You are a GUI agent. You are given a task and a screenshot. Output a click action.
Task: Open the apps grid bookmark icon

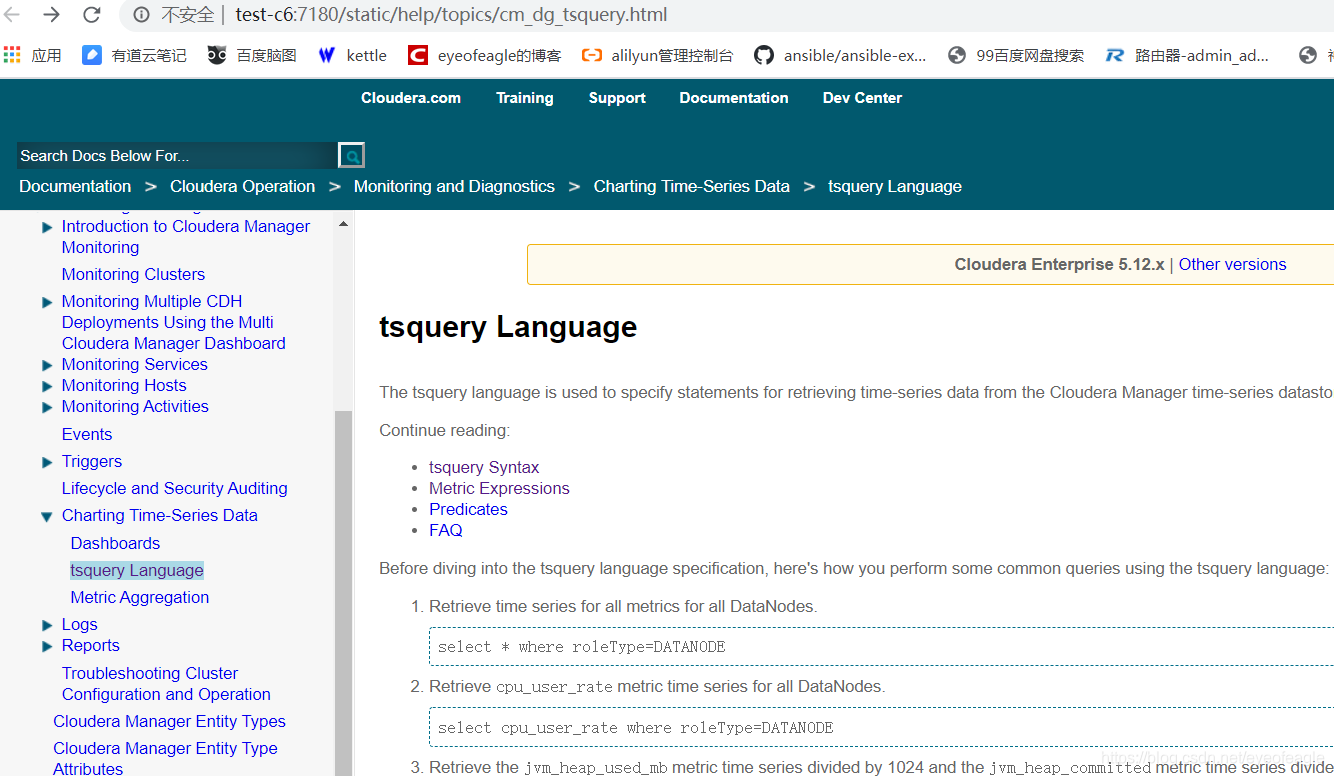click(x=12, y=55)
